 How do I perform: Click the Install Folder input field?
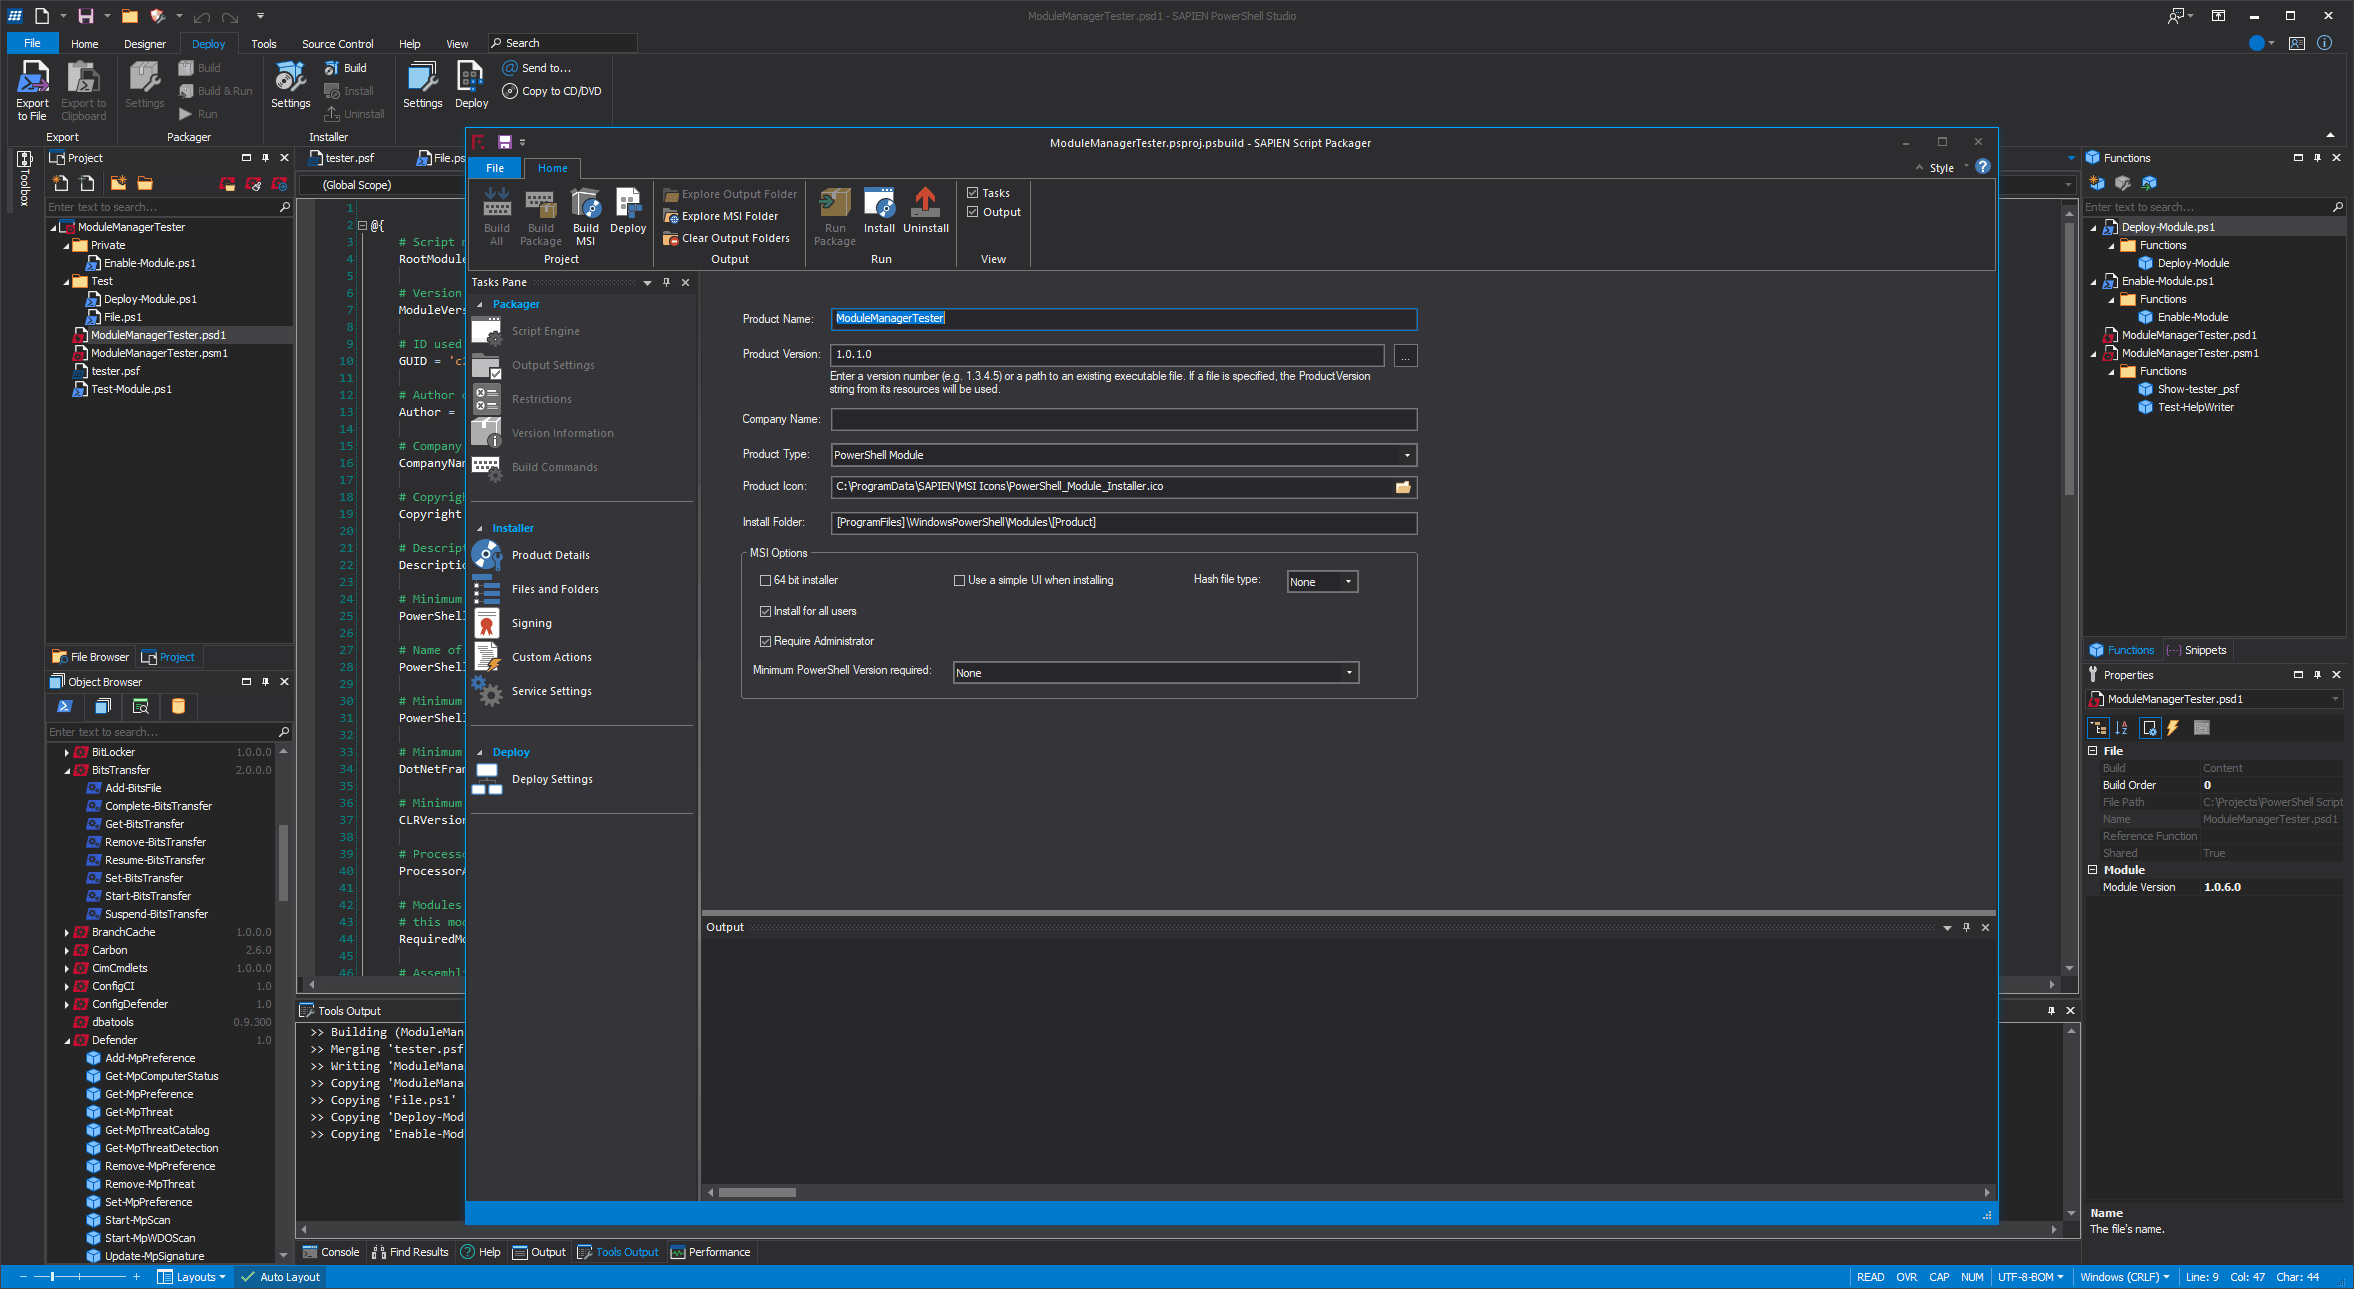pyautogui.click(x=1123, y=523)
